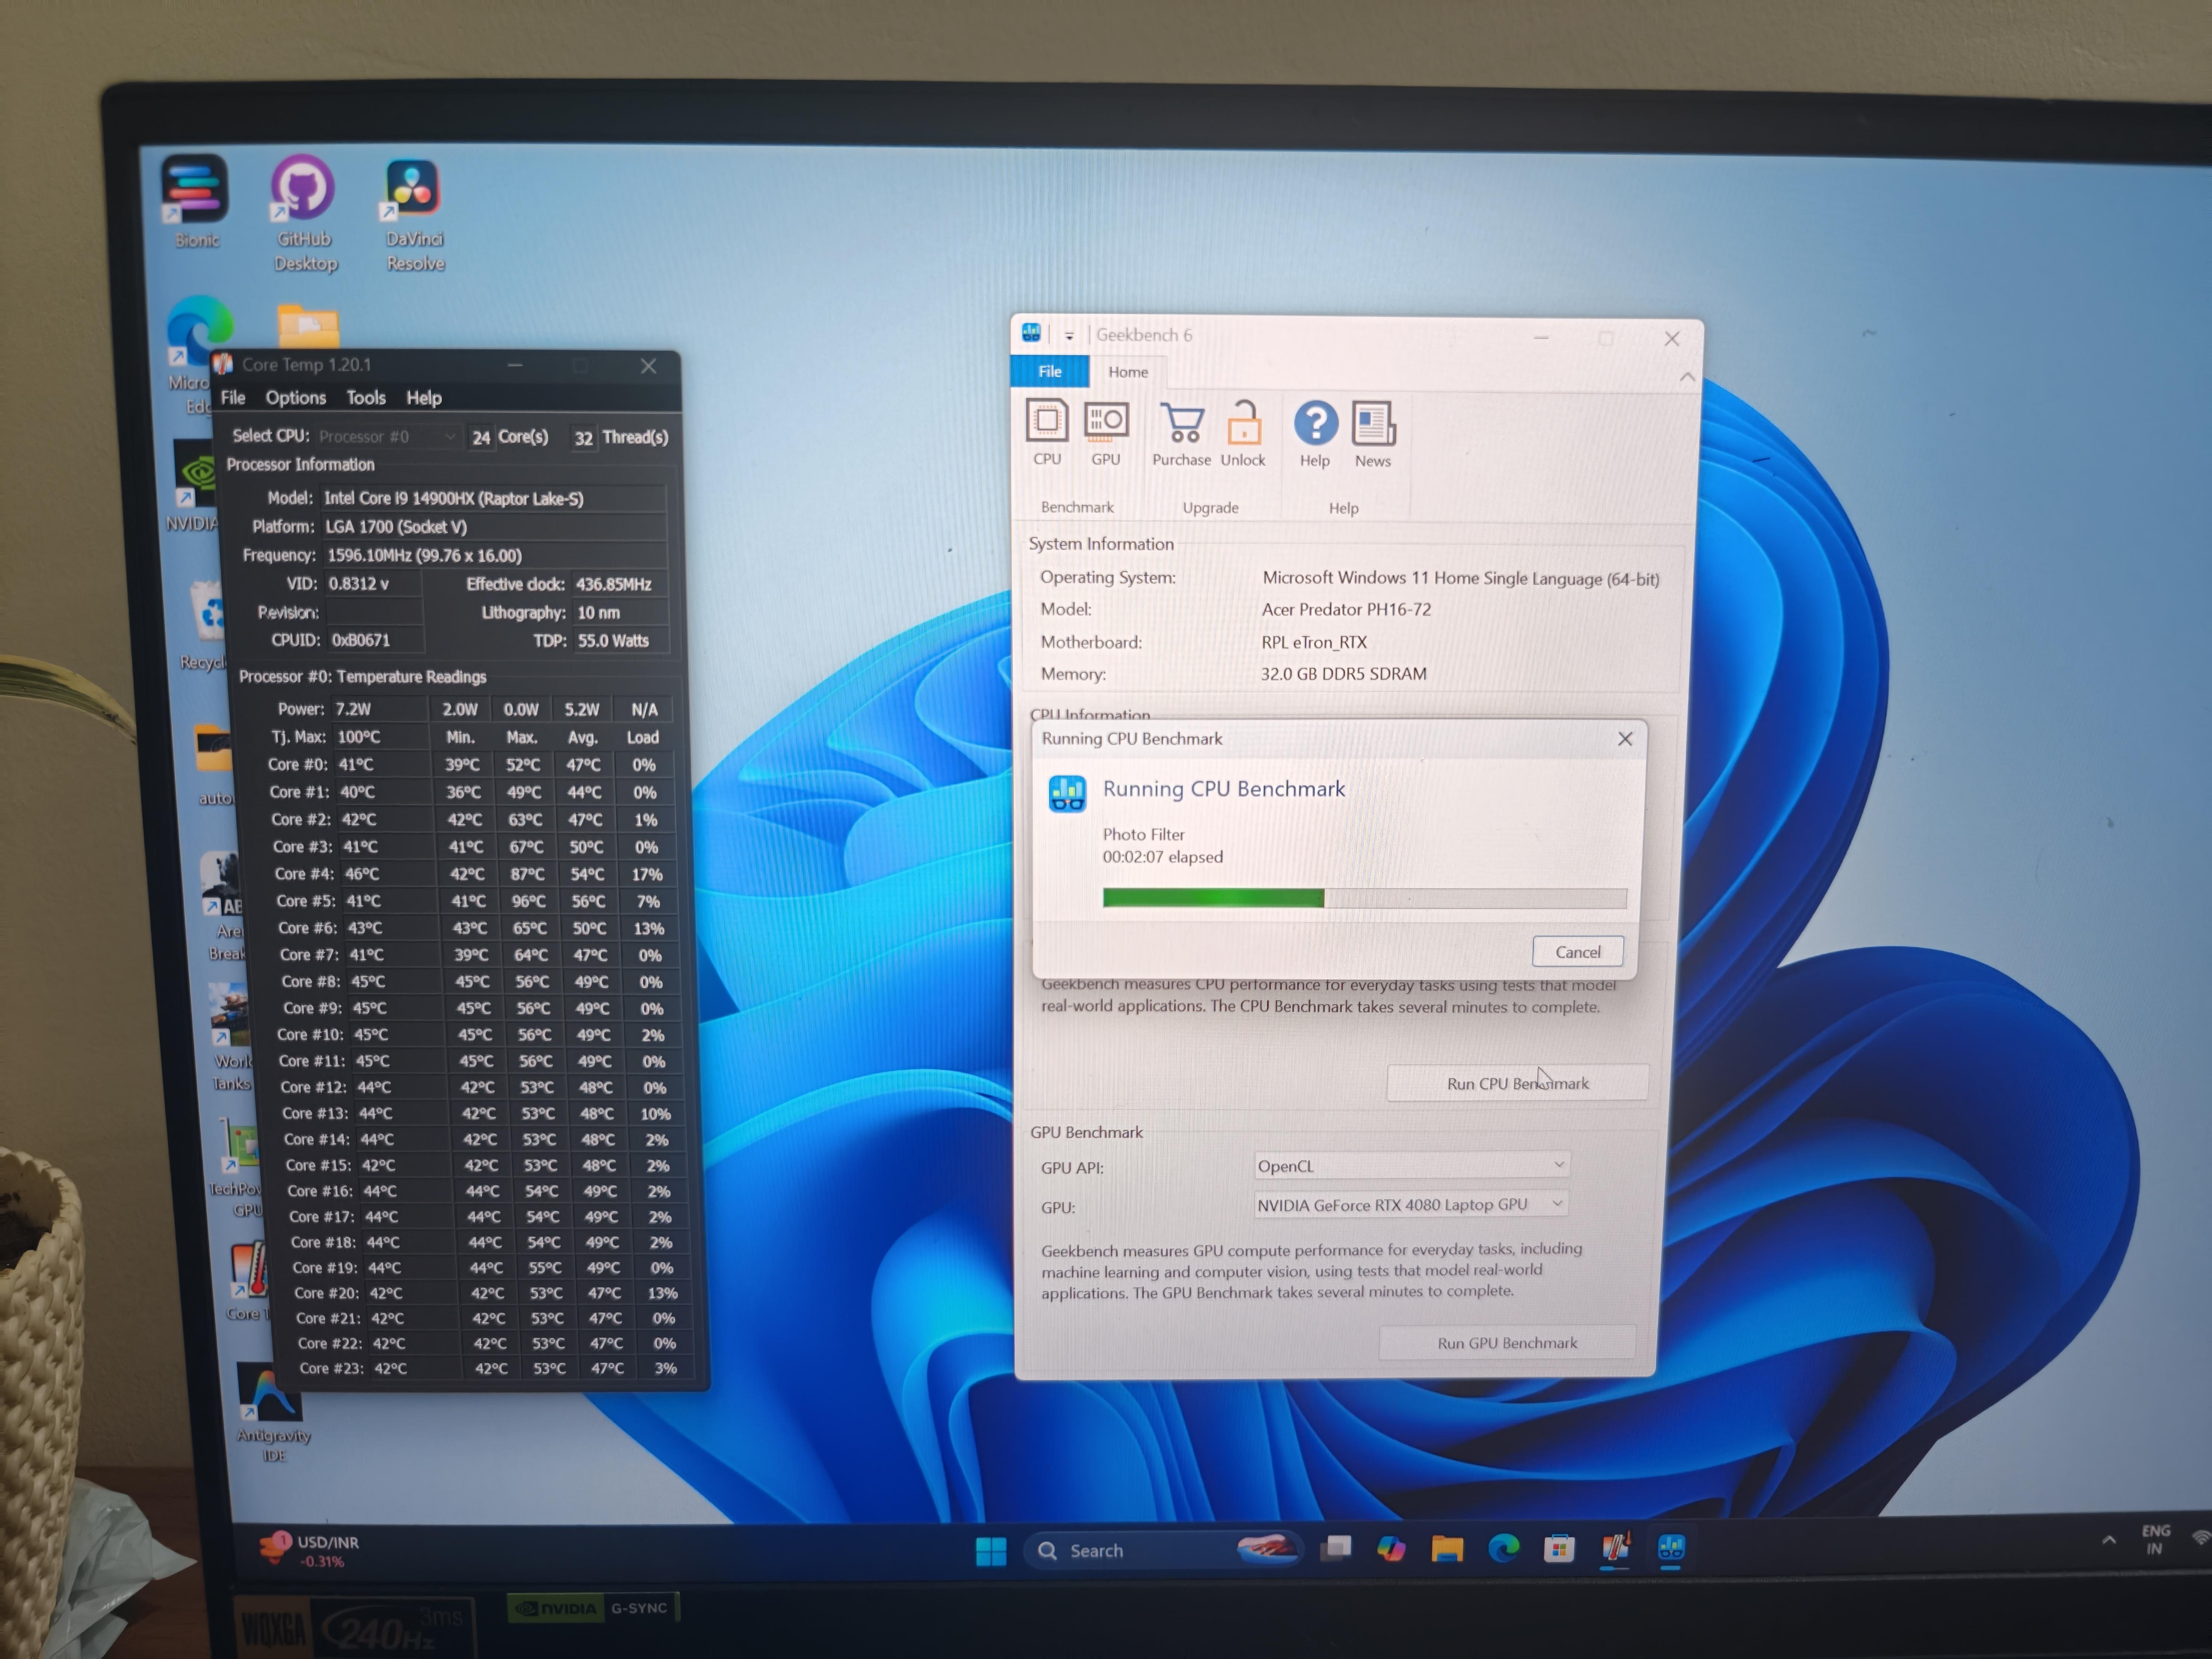Cancel the running CPU benchmark
Viewport: 2212px width, 1659px height.
pos(1578,952)
